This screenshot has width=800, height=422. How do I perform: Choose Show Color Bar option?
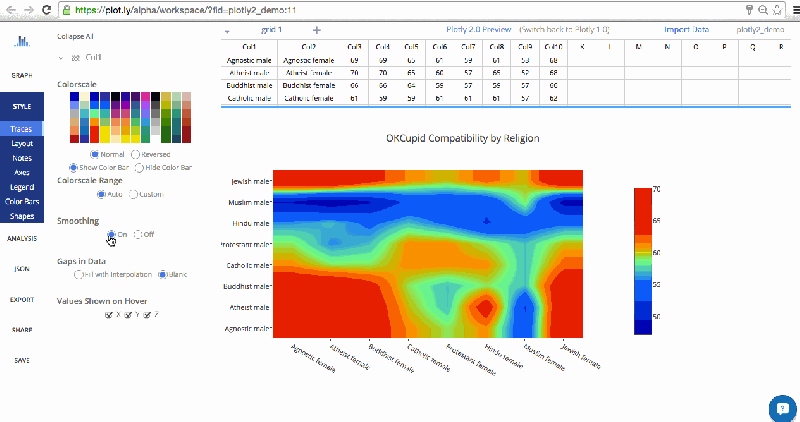pos(73,167)
